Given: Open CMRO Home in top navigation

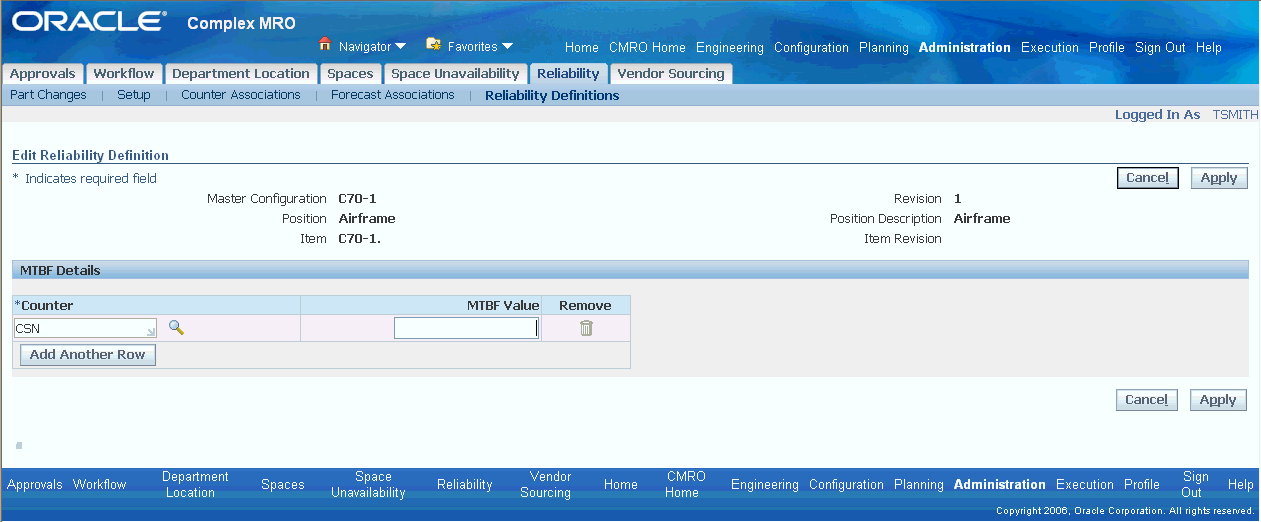Looking at the screenshot, I should [647, 47].
